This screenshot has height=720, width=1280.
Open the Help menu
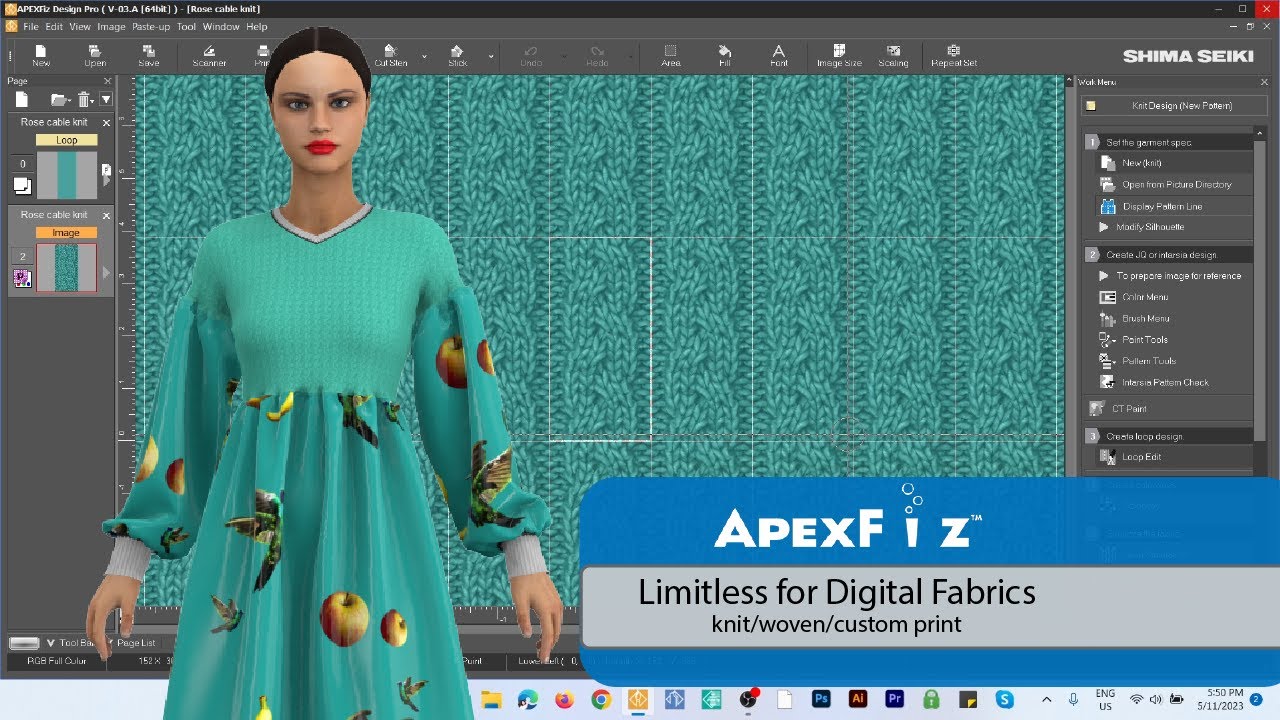pos(257,27)
